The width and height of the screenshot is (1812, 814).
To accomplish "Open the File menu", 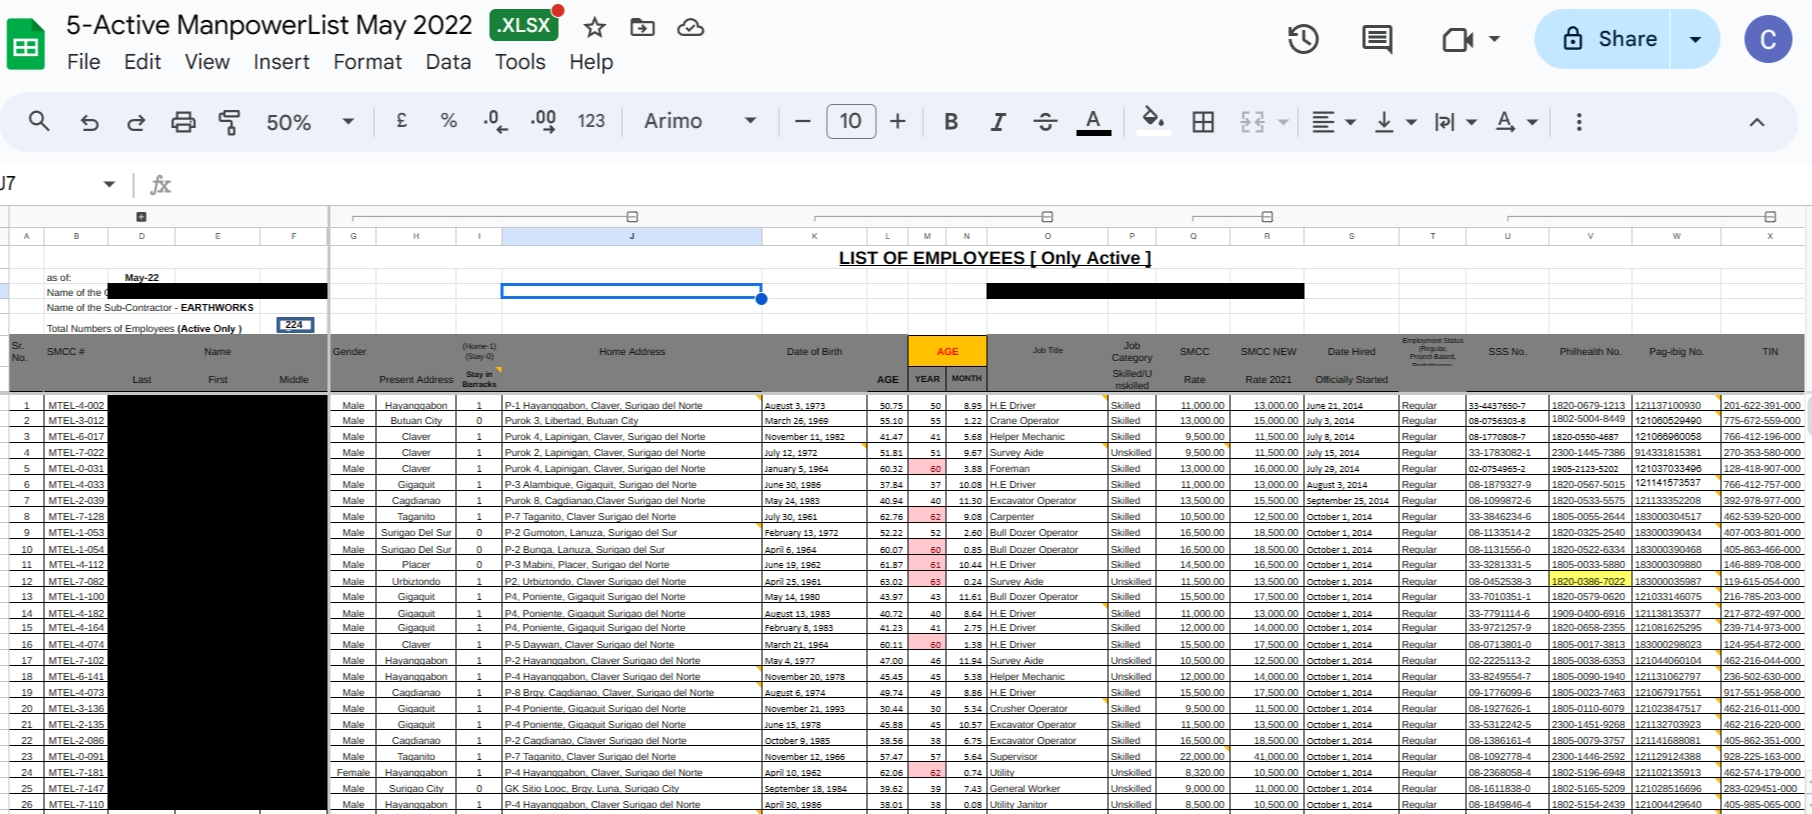I will [x=83, y=62].
